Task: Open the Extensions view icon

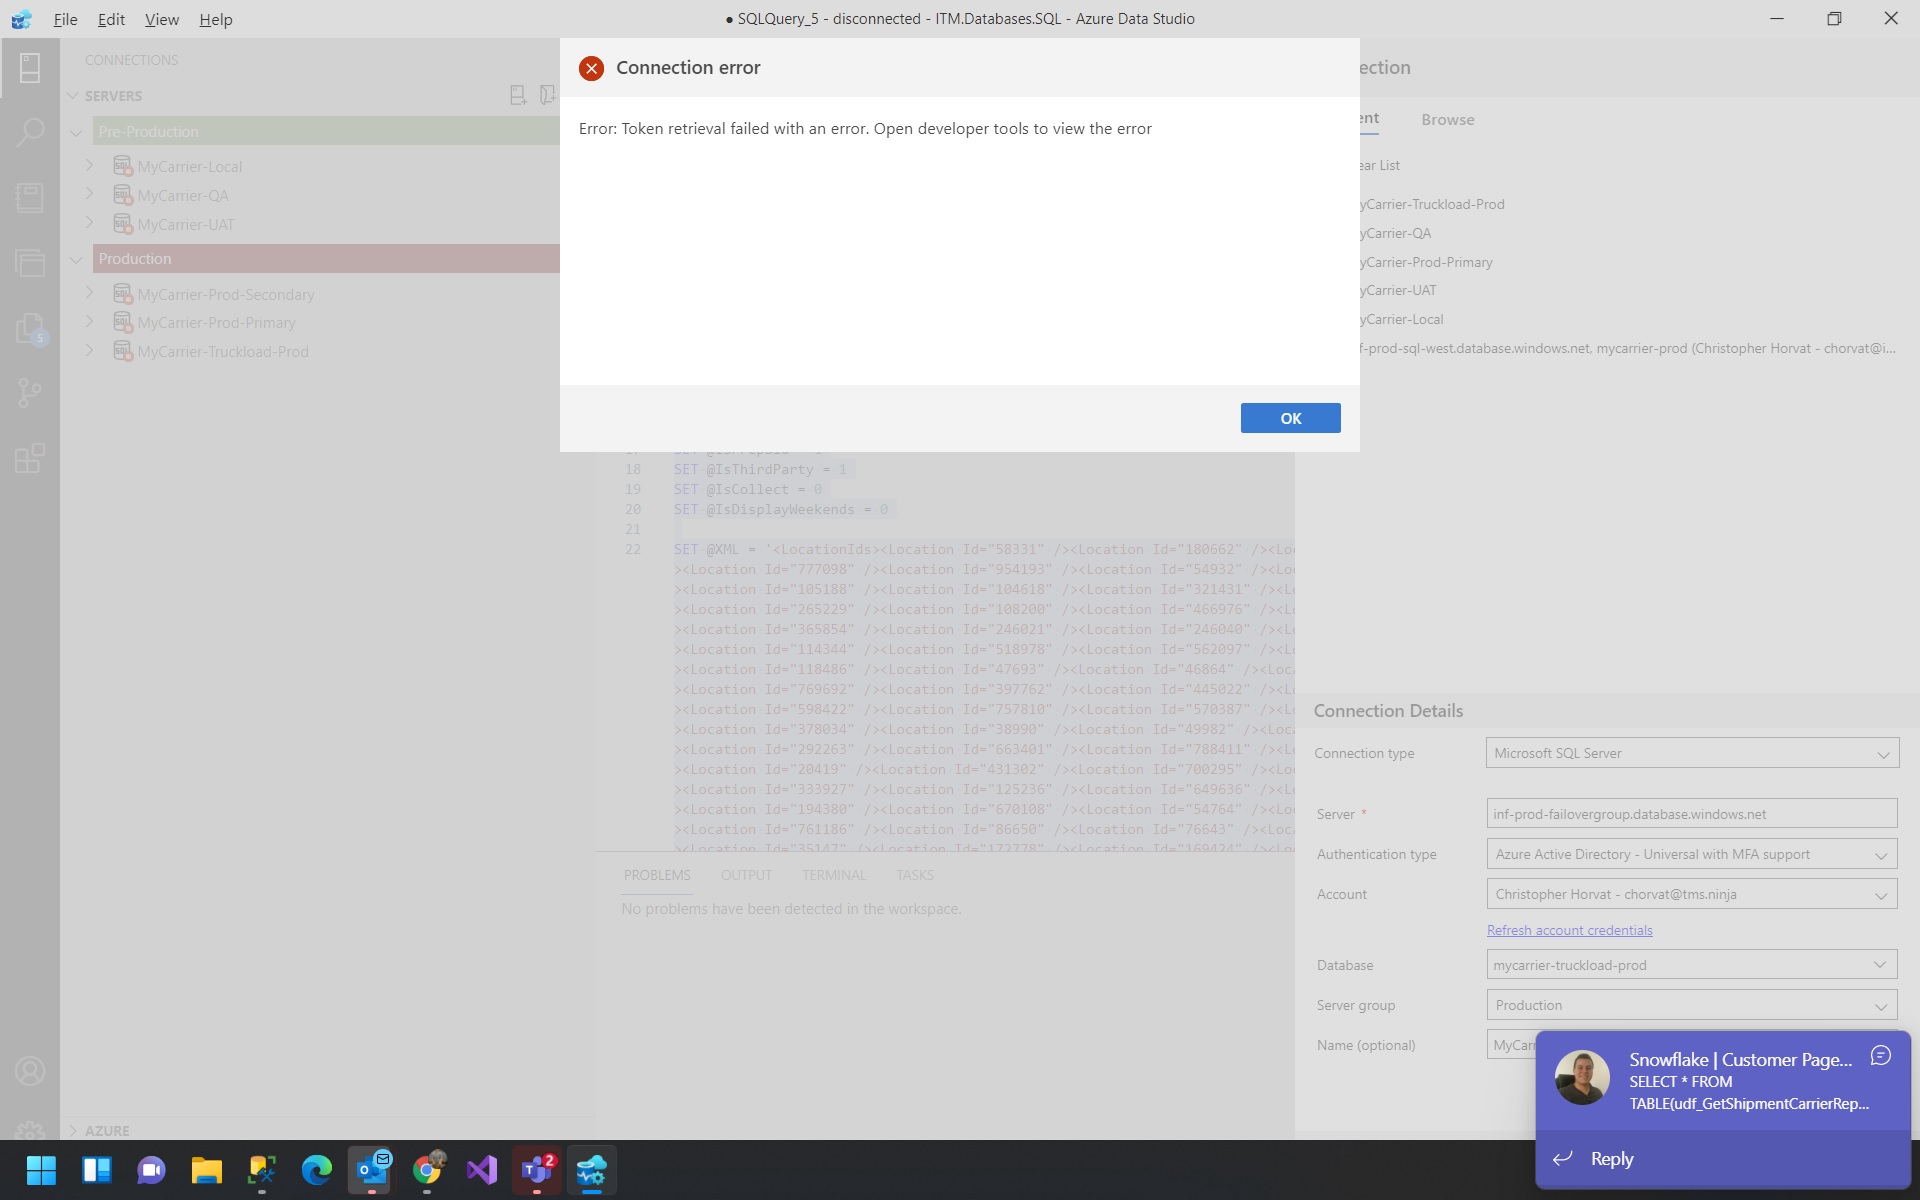Action: point(30,458)
